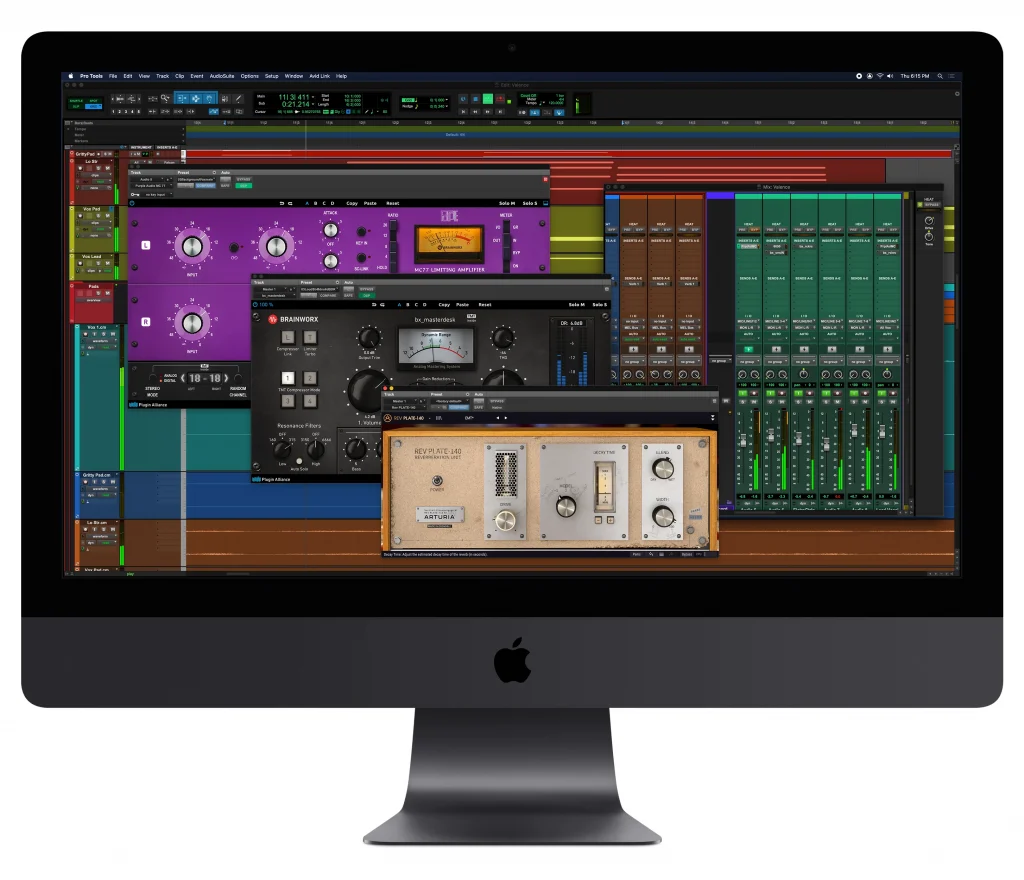Image resolution: width=1024 pixels, height=880 pixels.
Task: Toggle the MC77 SC-Link button
Action: [x=361, y=258]
